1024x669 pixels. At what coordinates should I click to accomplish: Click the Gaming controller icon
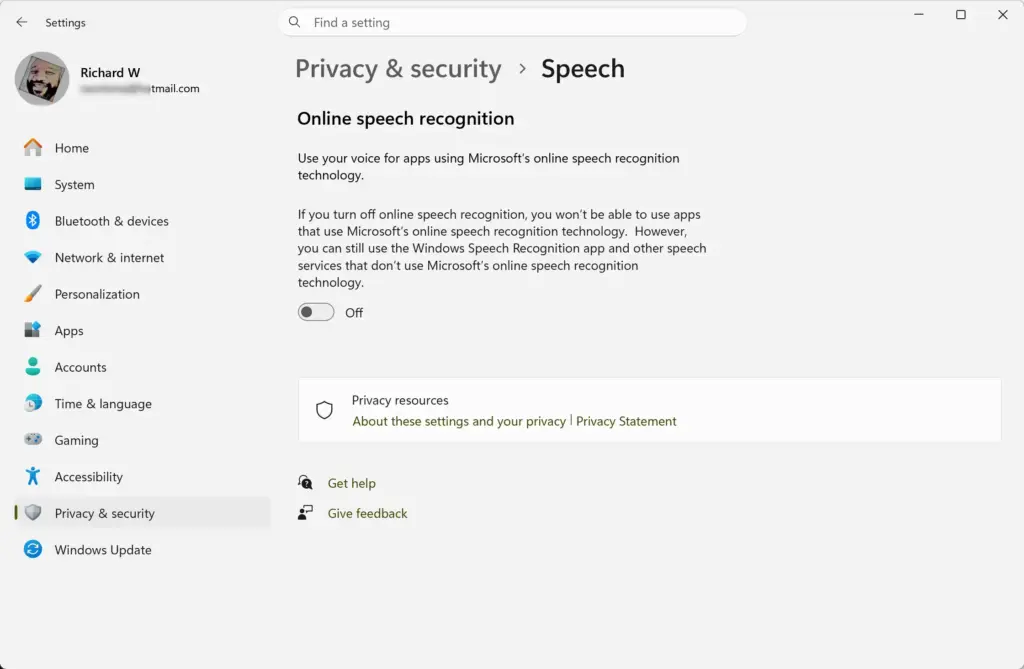pyautogui.click(x=33, y=440)
